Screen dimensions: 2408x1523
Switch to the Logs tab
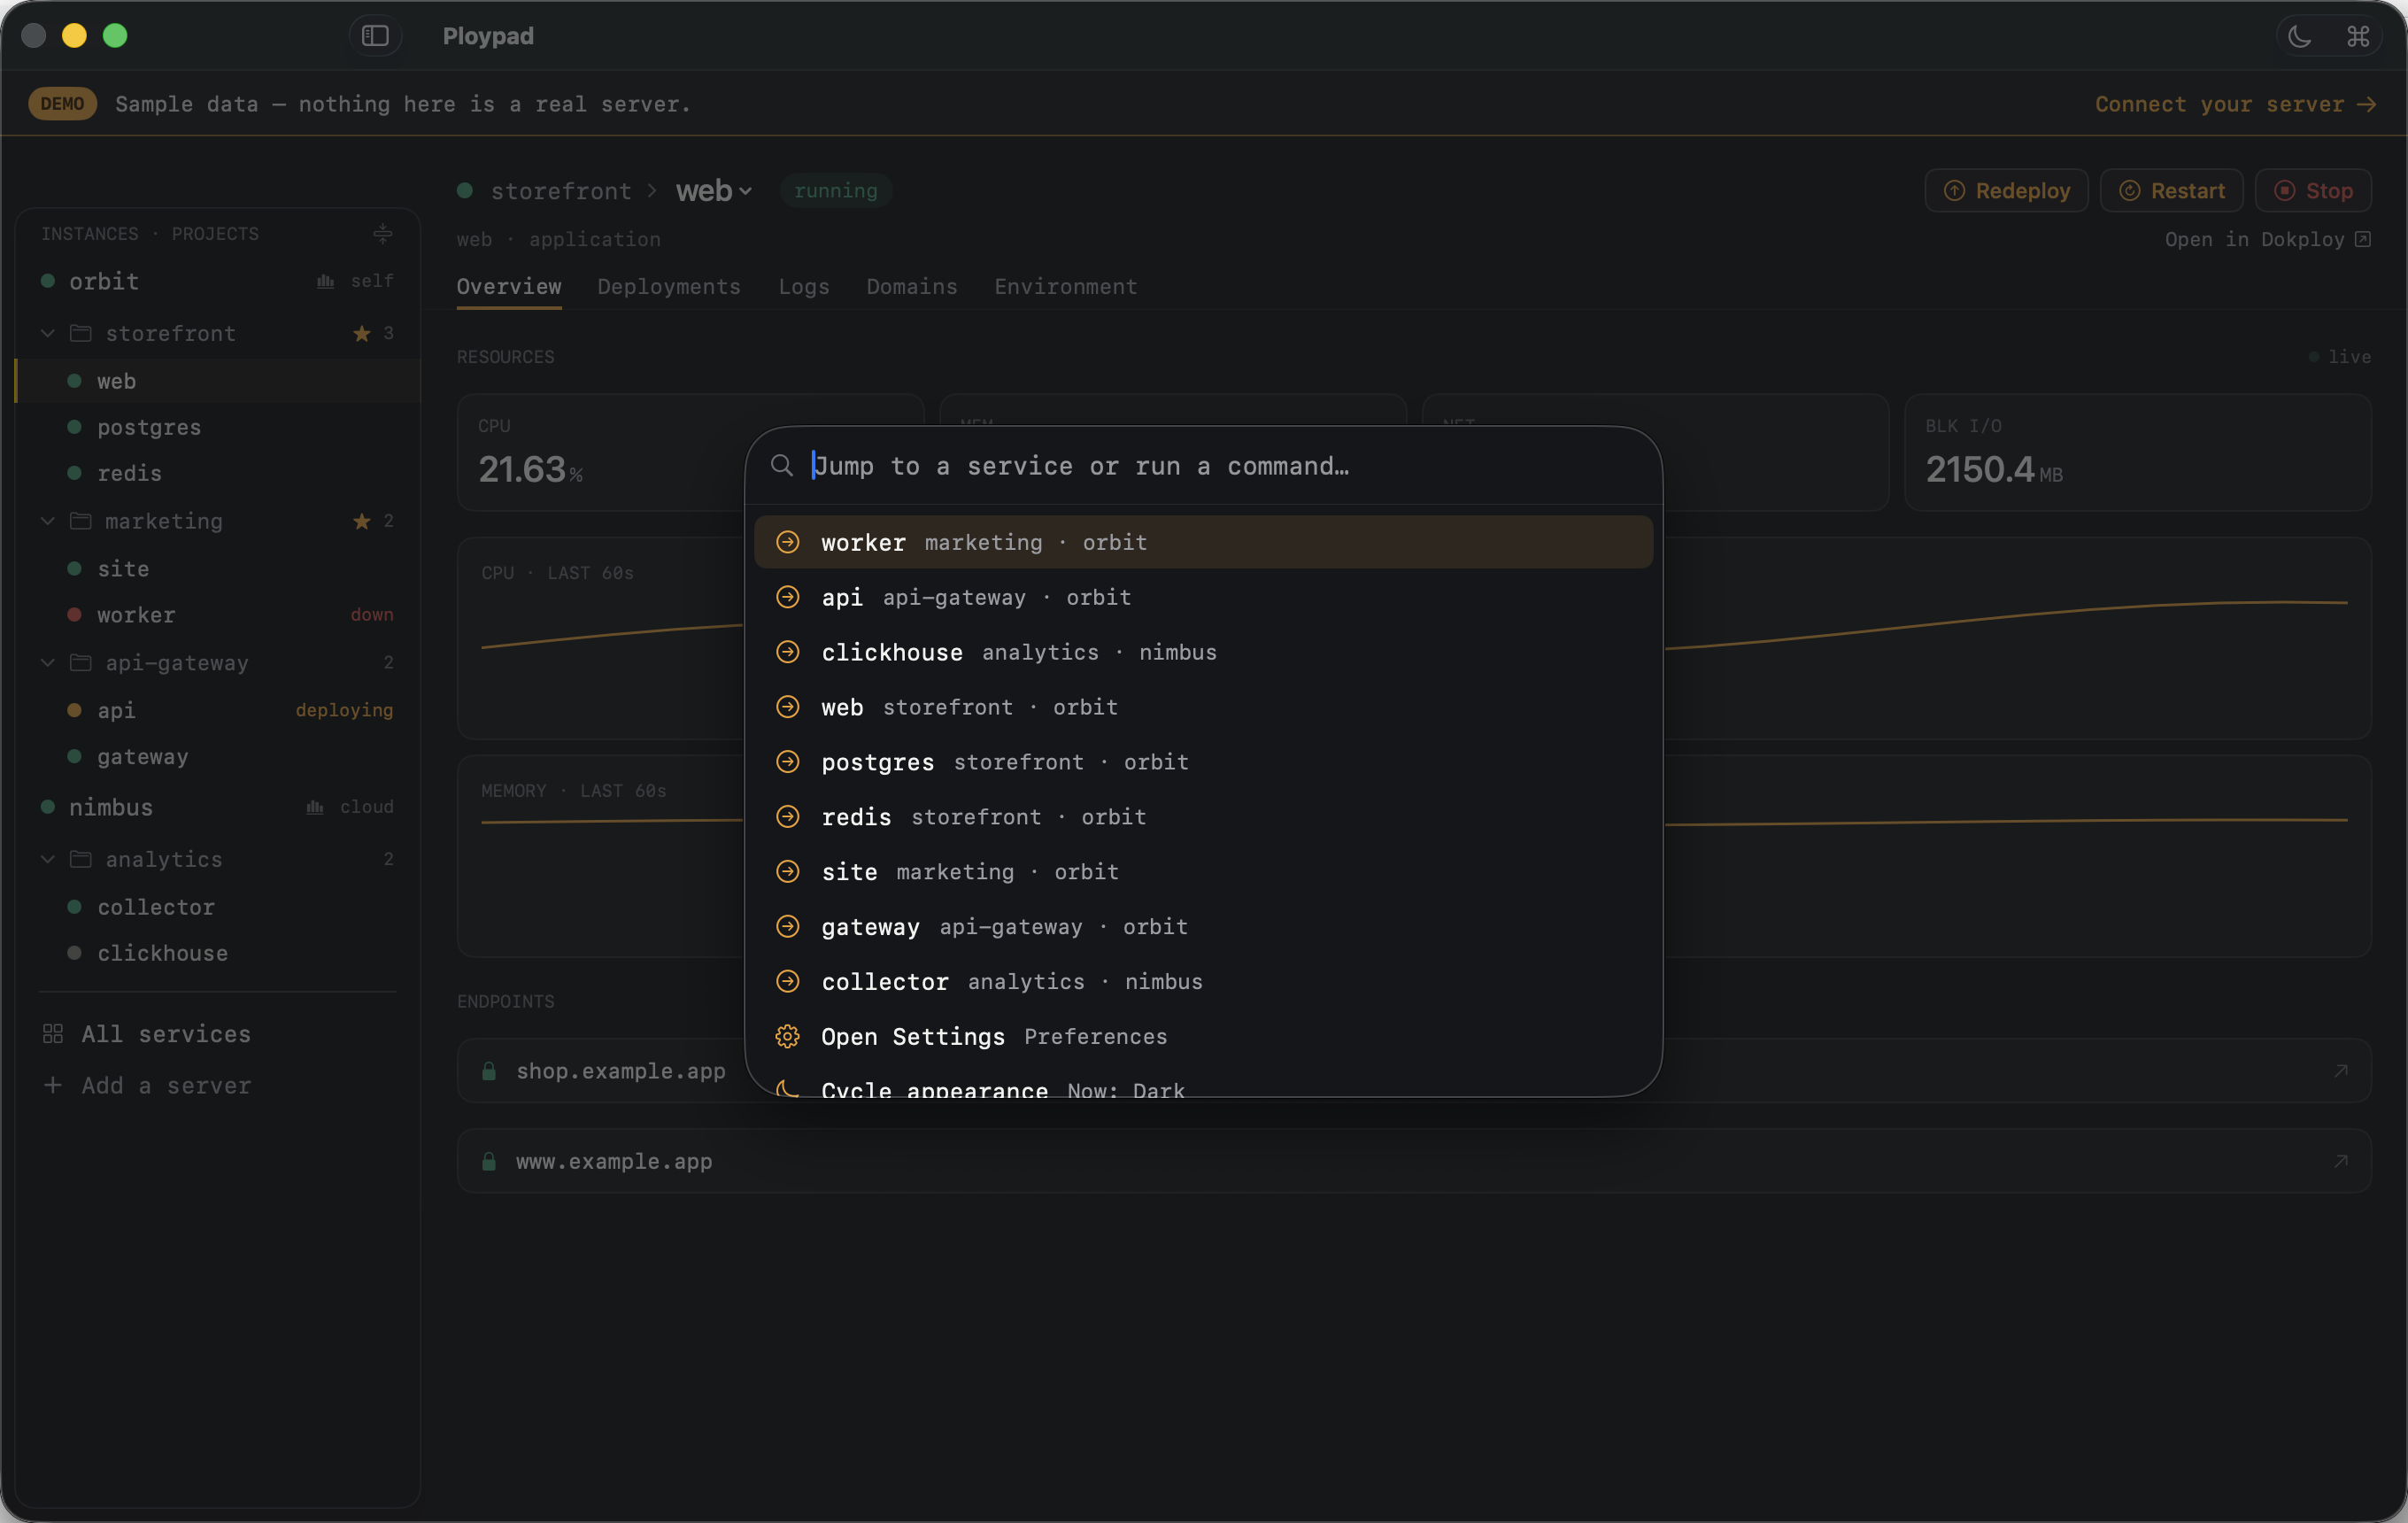click(x=804, y=287)
